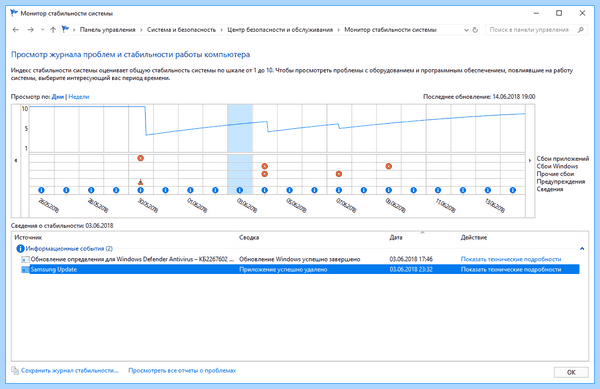Select the Прочие сбои error on 07.06.2018

(x=339, y=174)
